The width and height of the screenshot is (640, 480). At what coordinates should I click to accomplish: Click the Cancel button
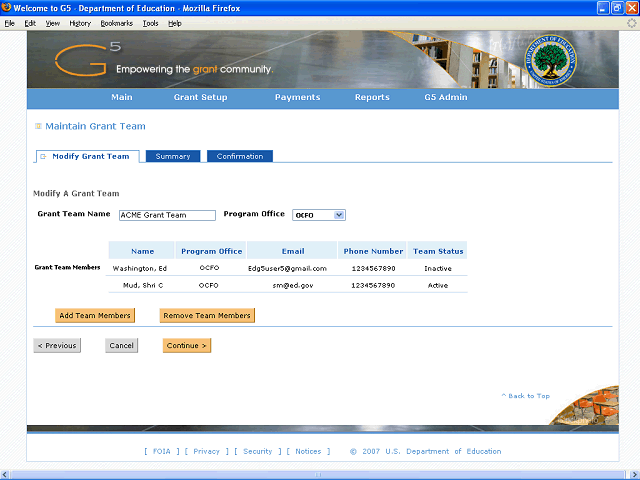[x=122, y=345]
